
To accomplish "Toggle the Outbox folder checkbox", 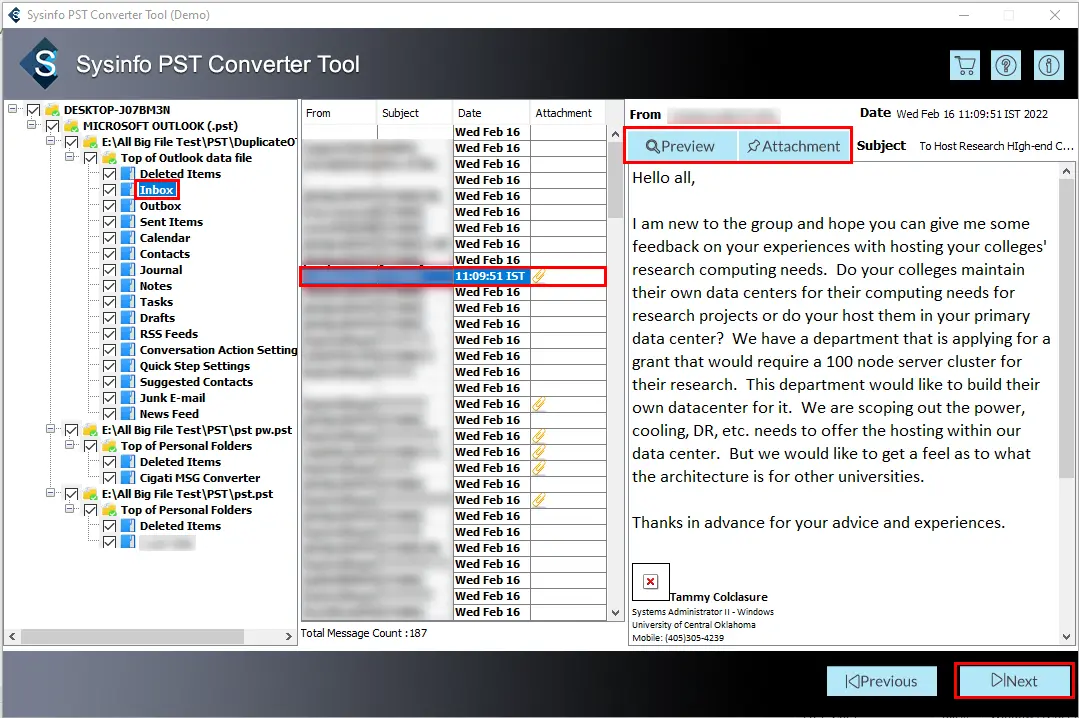I will click(x=109, y=206).
